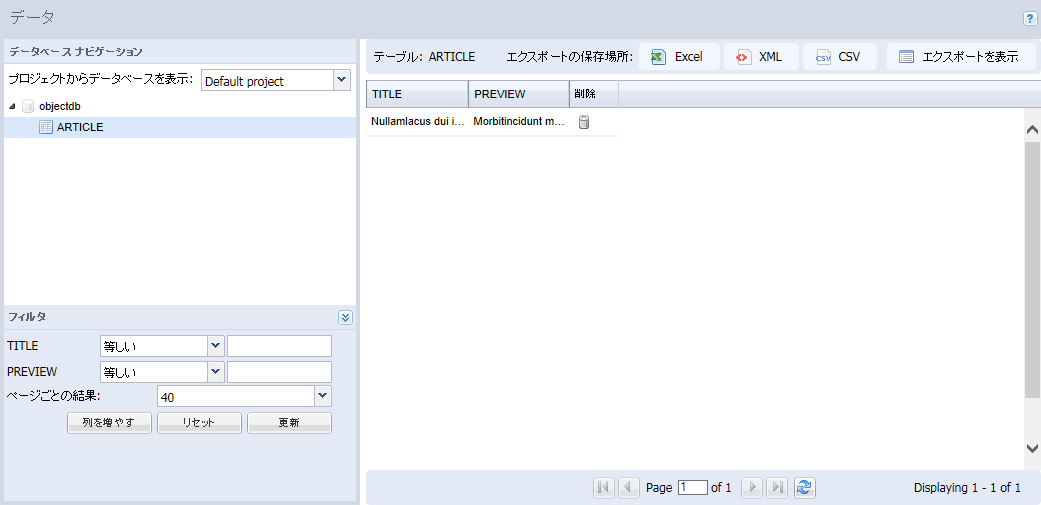Viewport: 1041px width, 505px height.
Task: Open the Default project dropdown
Action: (341, 80)
